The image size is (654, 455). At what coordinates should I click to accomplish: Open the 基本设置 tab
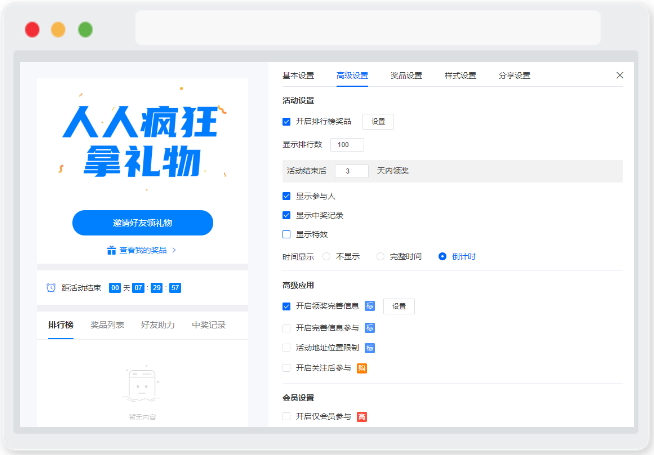298,75
